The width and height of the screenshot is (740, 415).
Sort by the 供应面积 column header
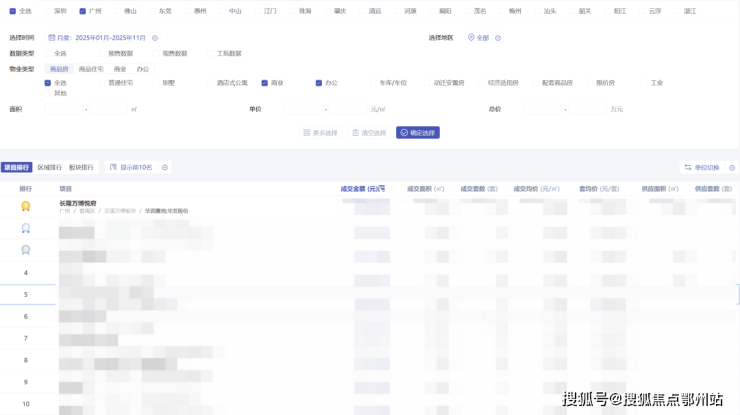click(x=660, y=189)
